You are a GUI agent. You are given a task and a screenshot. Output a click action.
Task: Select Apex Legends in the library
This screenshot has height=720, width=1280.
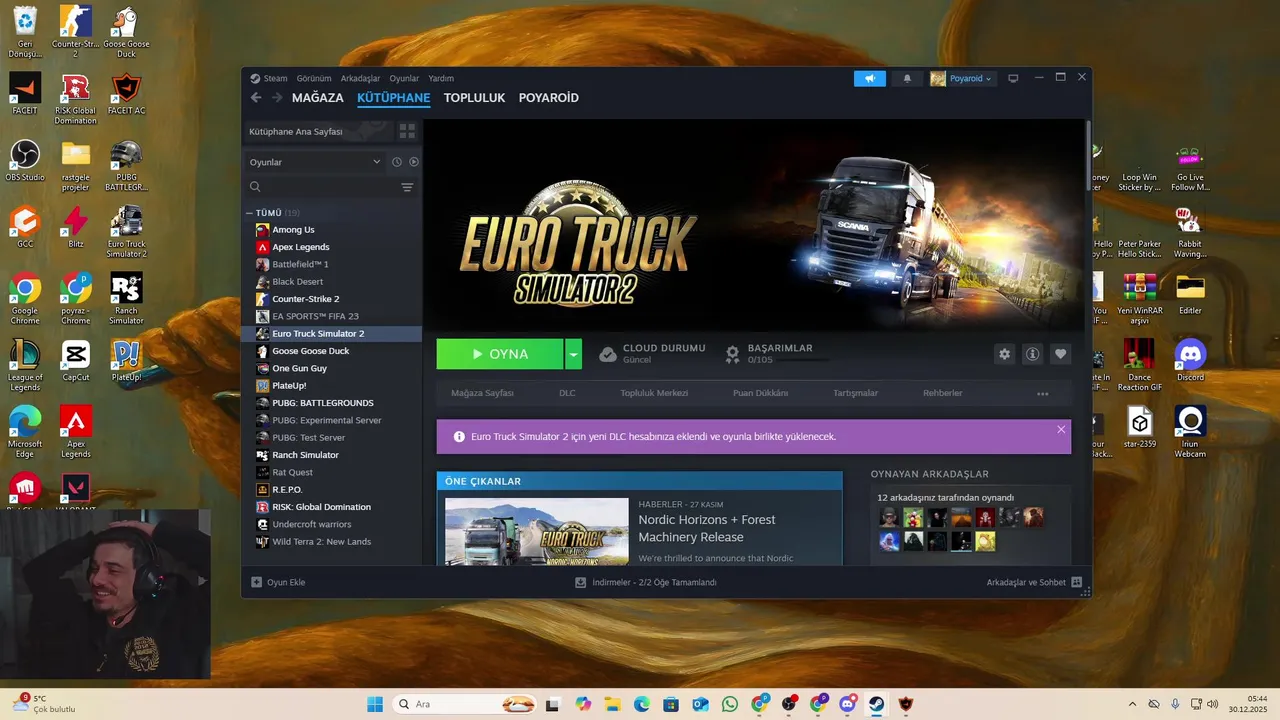332,247
